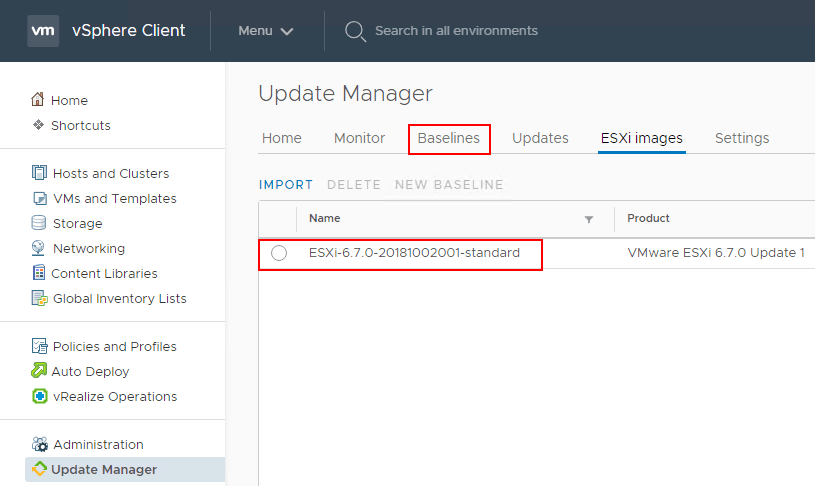Open the Name column filter icon
This screenshot has width=815, height=486.
589,219
